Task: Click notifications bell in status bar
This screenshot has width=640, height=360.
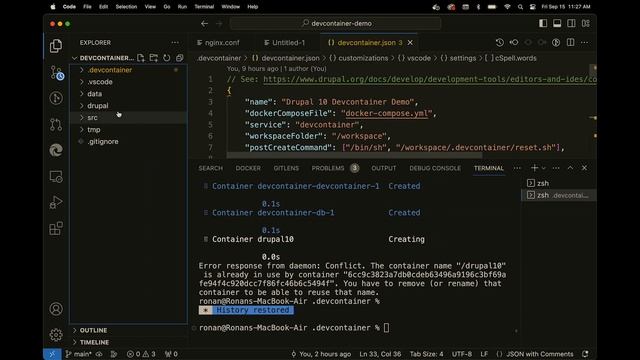Action: point(585,354)
